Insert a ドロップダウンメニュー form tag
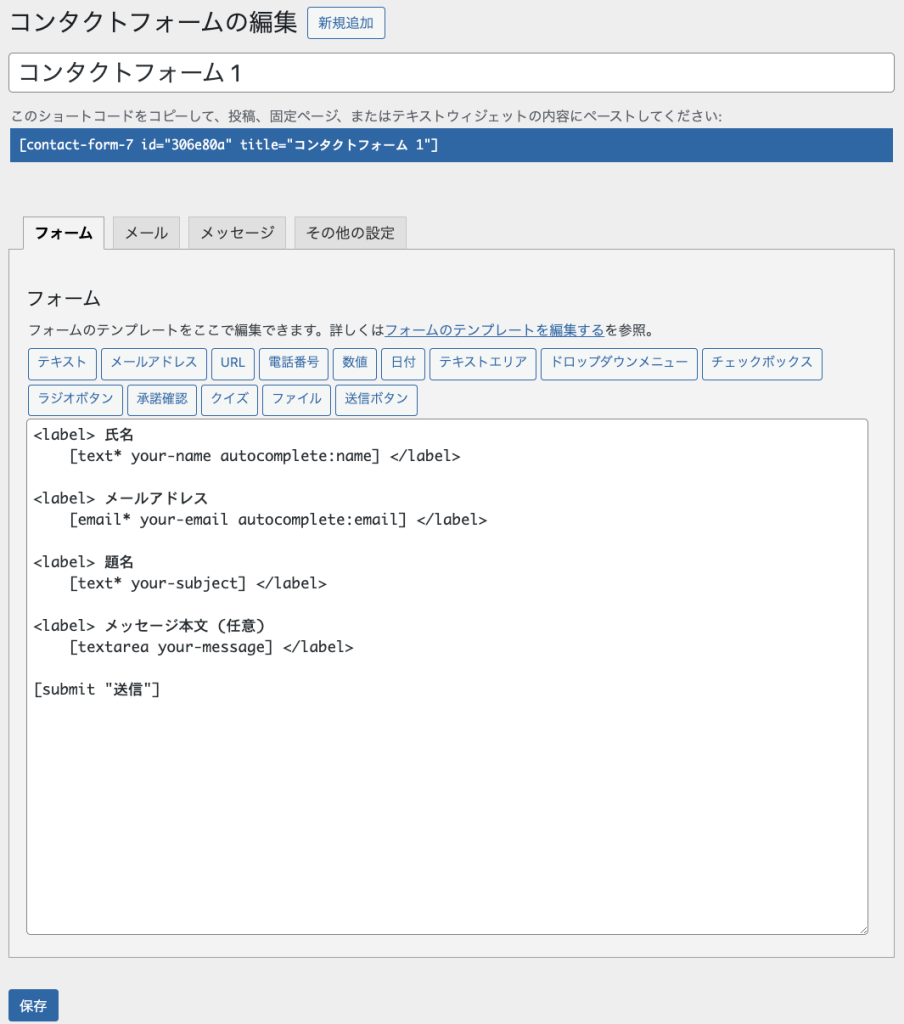 [x=618, y=364]
